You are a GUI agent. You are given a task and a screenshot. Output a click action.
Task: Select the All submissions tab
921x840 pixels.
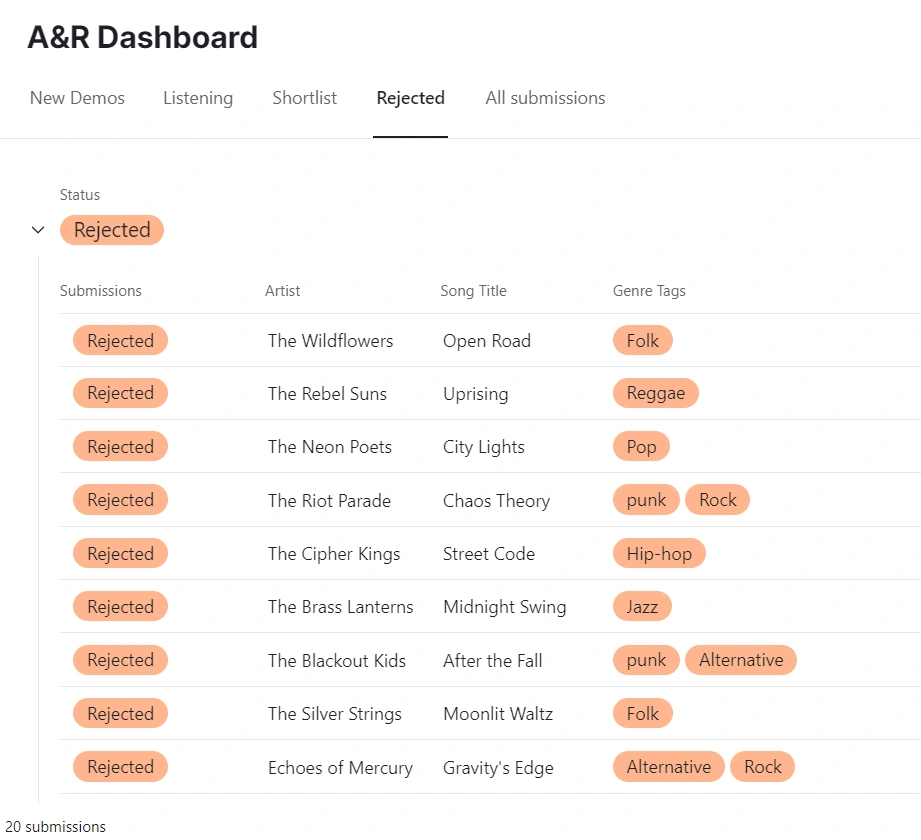(x=545, y=98)
